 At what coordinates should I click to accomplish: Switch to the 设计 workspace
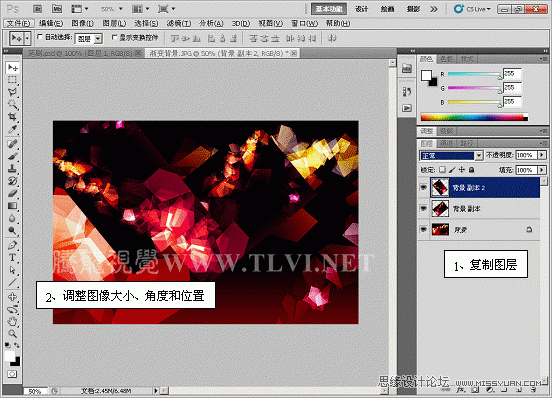tap(362, 9)
